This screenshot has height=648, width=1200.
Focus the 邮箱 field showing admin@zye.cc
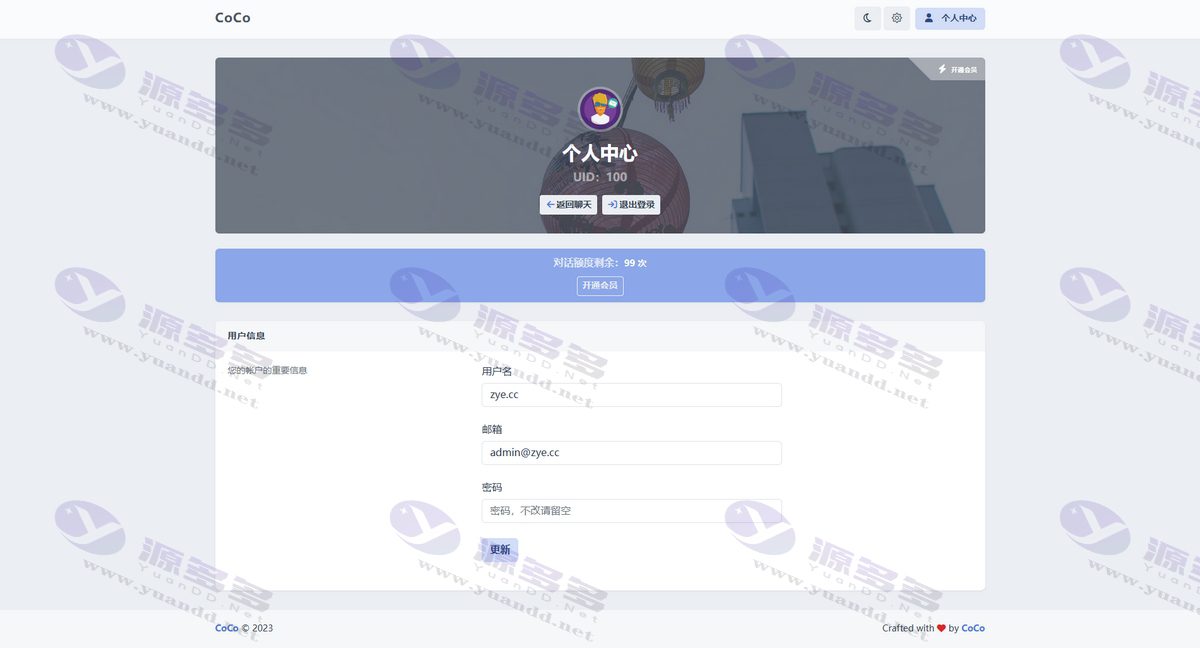[x=631, y=453]
